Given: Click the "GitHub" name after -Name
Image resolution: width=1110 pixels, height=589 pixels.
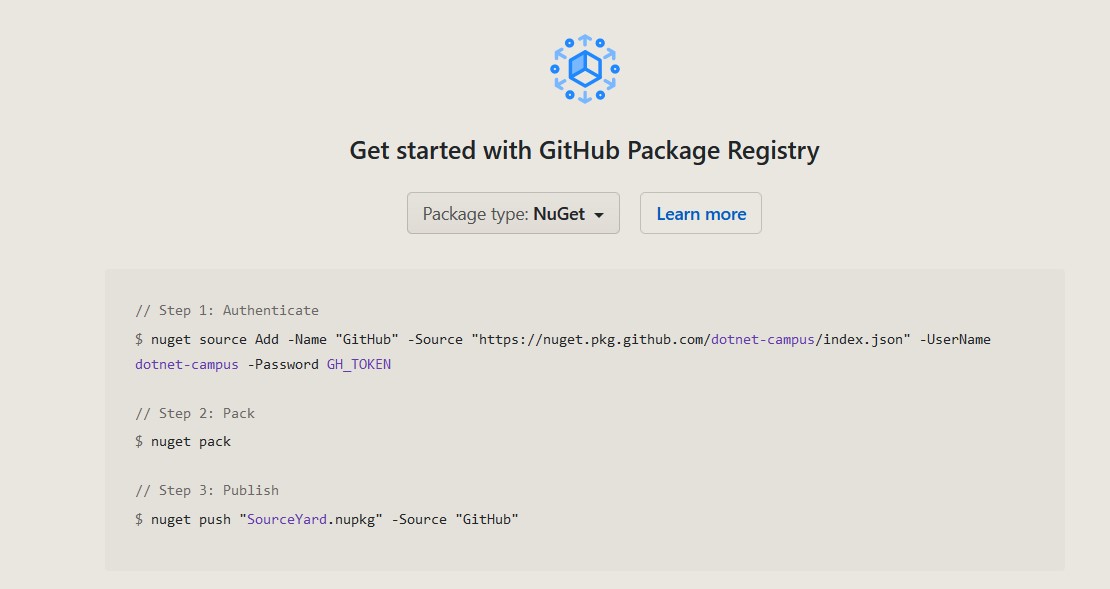Looking at the screenshot, I should [x=367, y=339].
